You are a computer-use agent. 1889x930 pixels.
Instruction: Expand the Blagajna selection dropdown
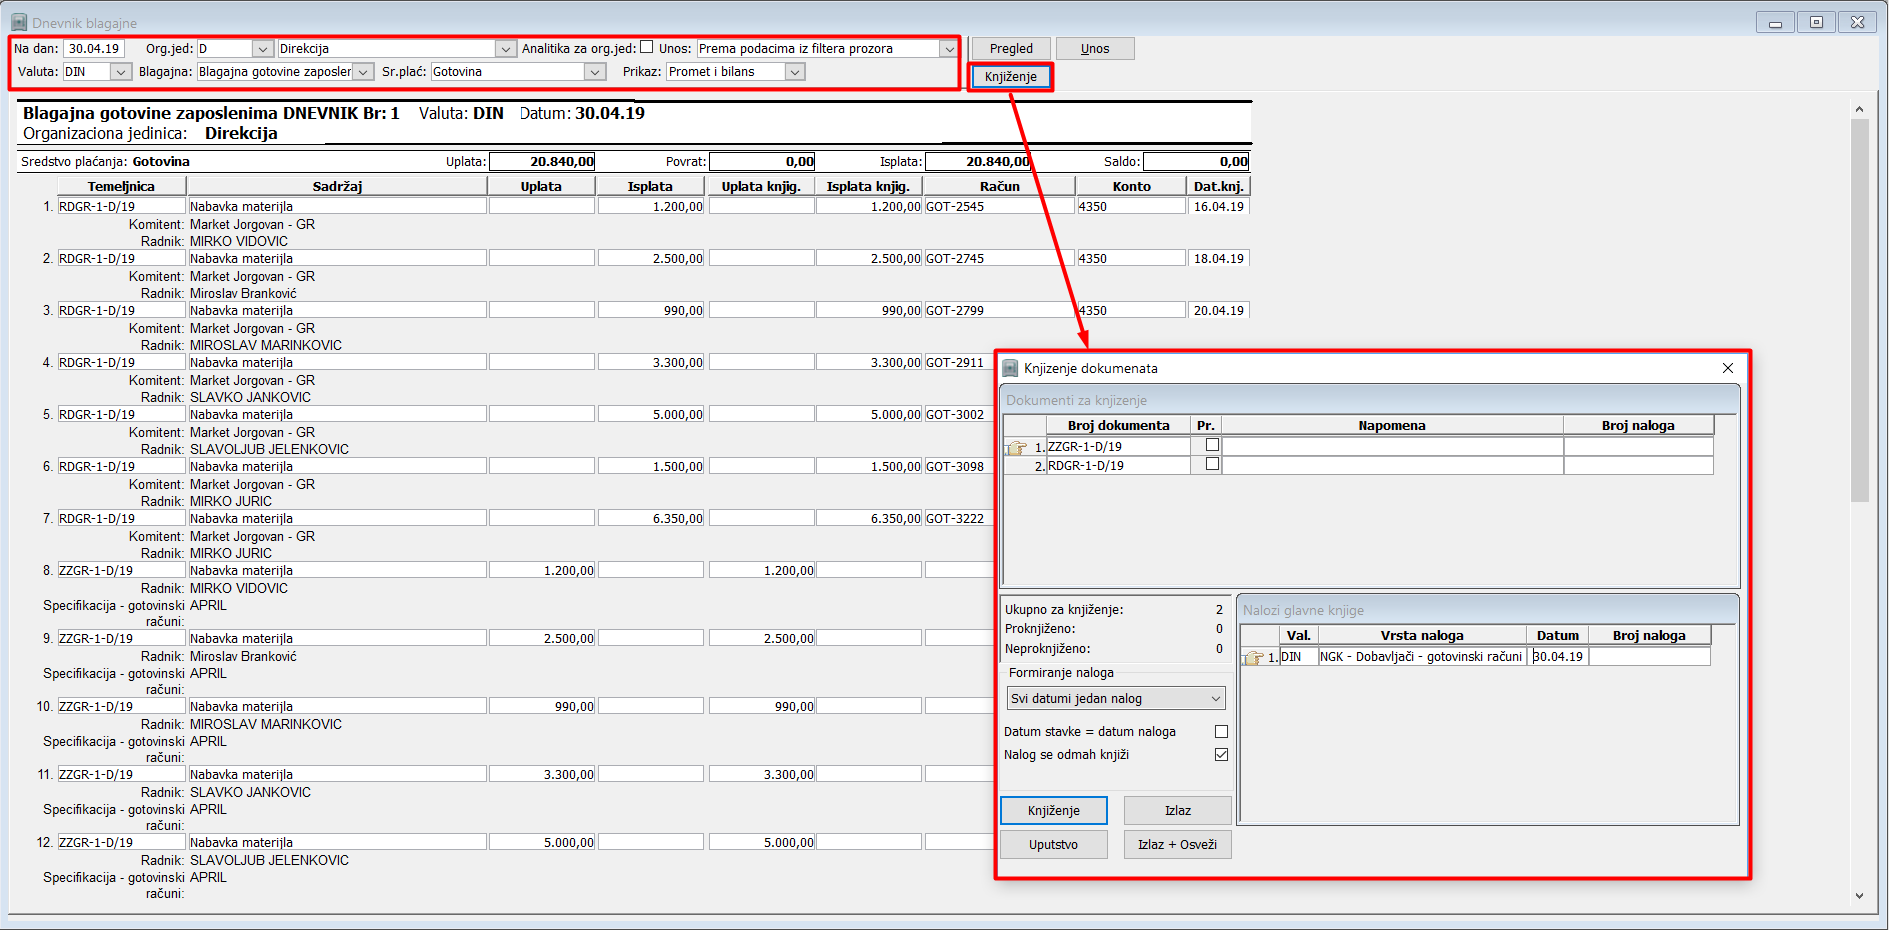click(x=363, y=72)
